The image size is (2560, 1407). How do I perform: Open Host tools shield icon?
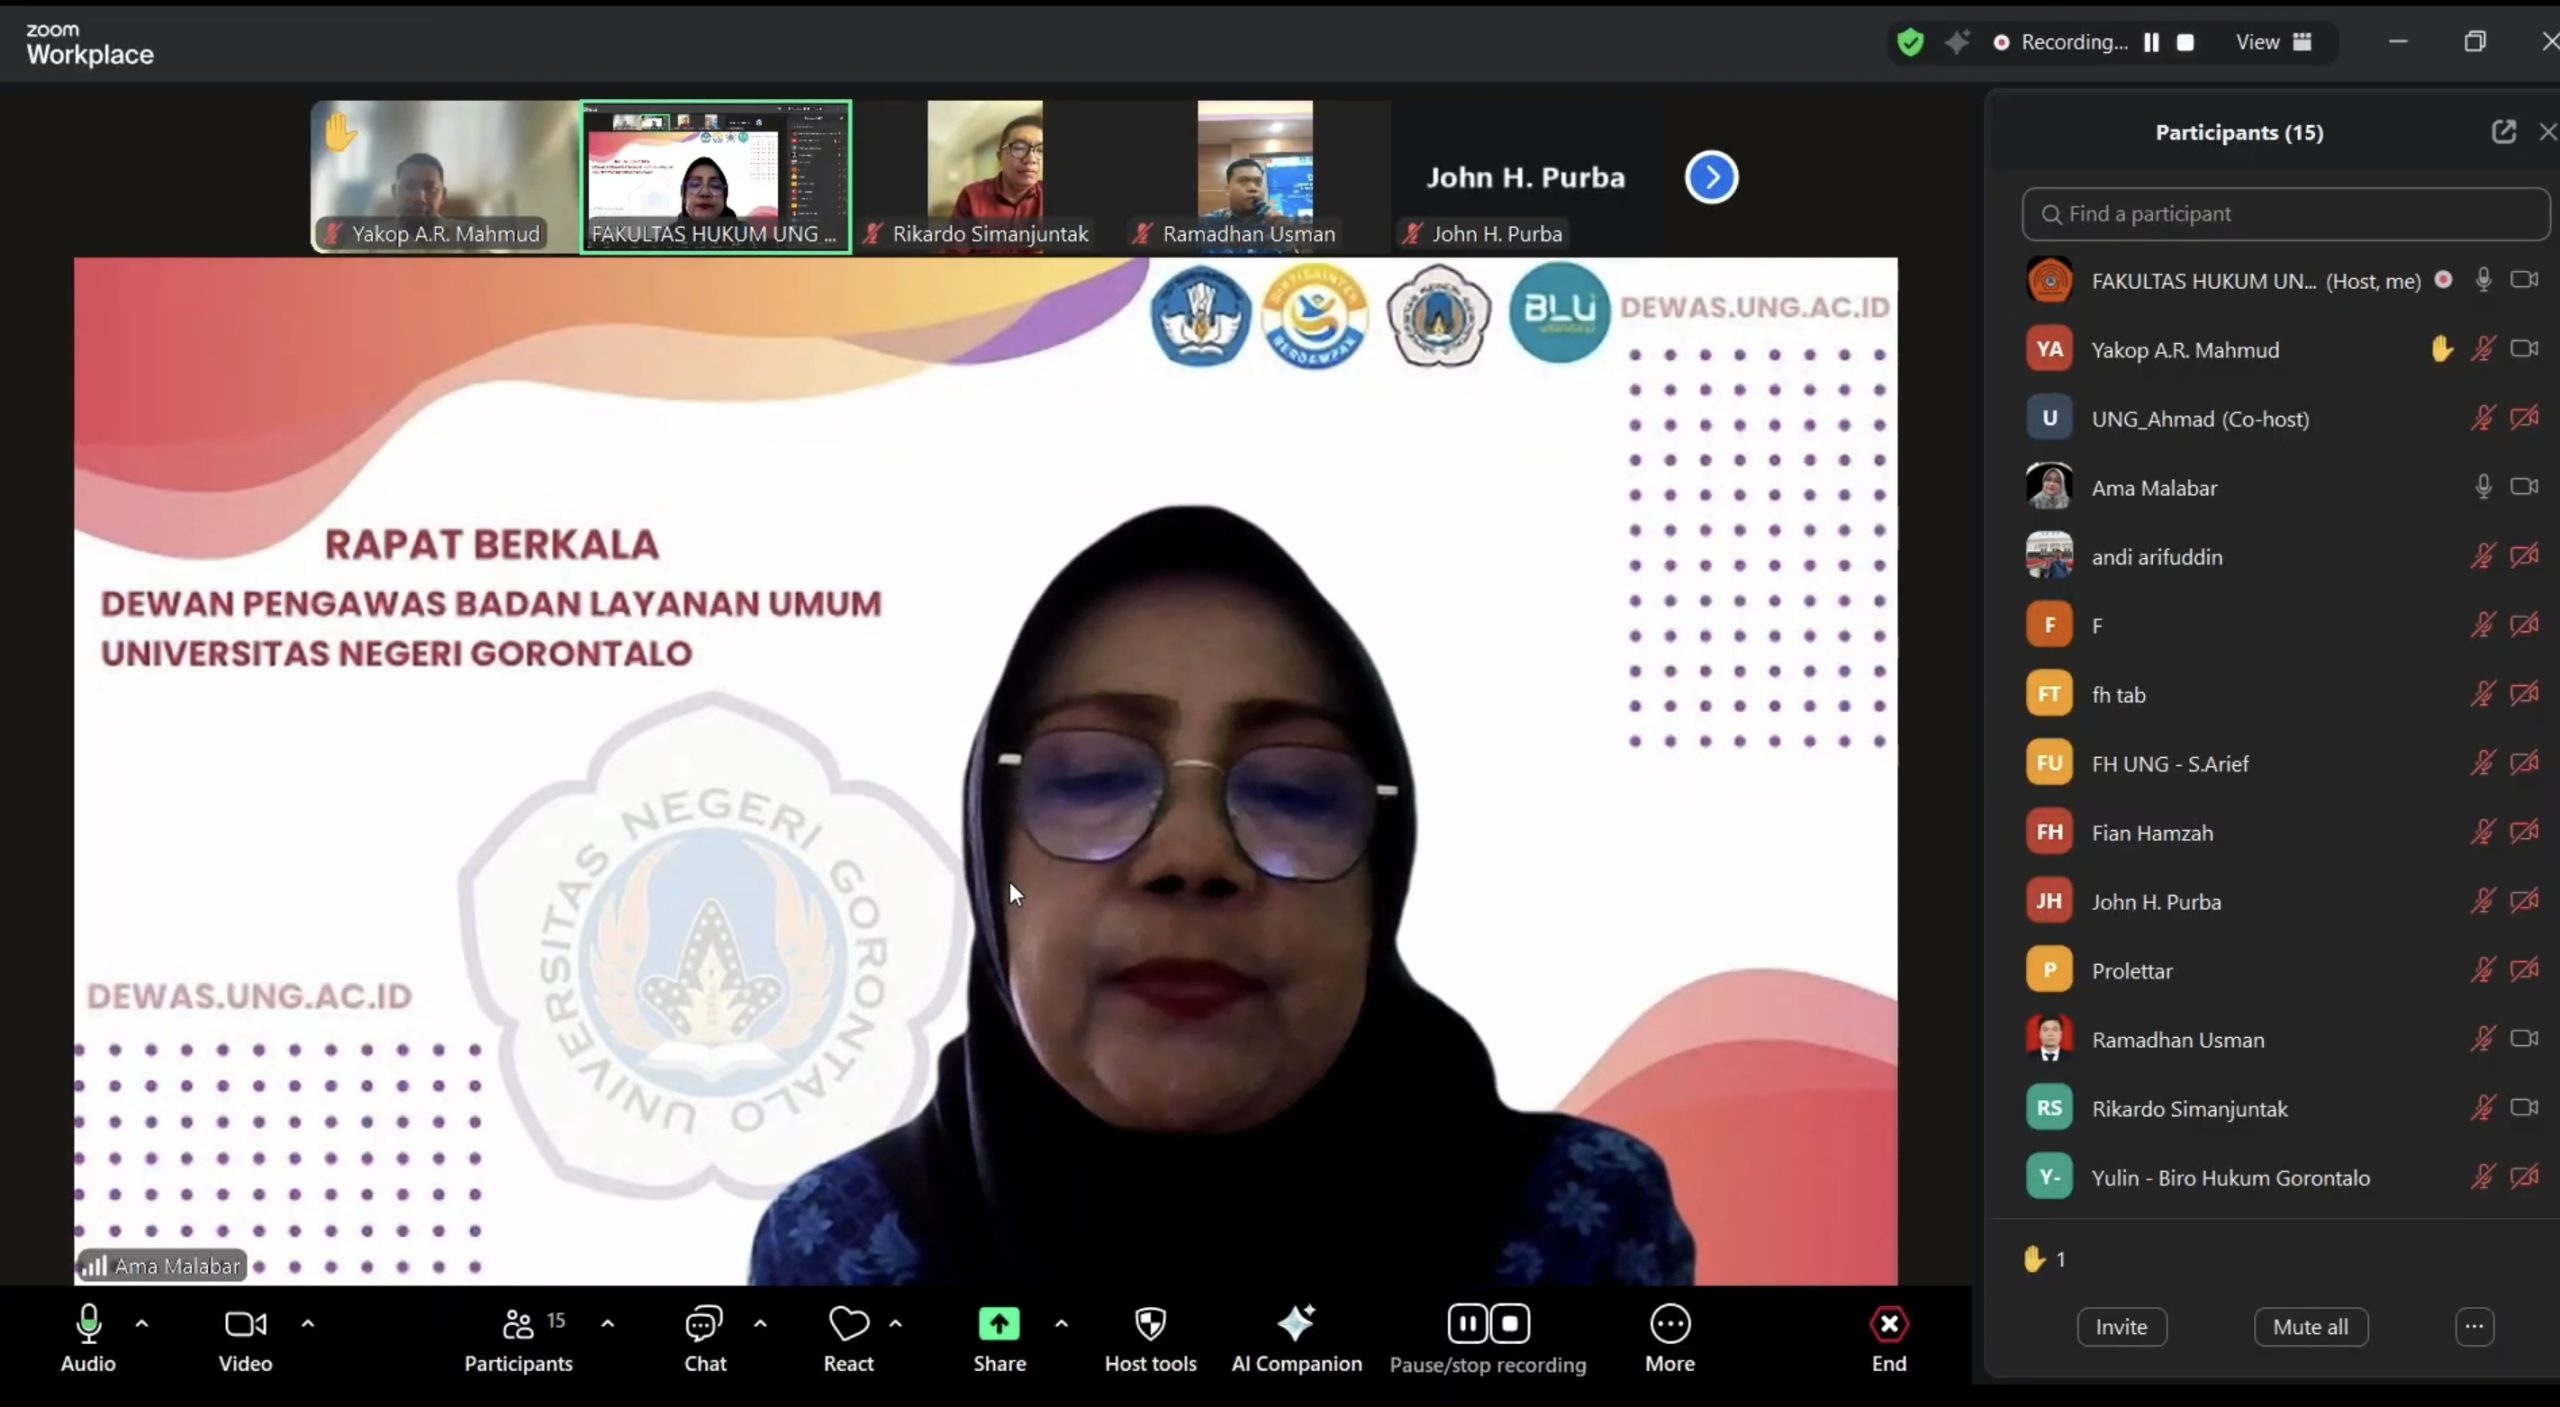(x=1150, y=1325)
